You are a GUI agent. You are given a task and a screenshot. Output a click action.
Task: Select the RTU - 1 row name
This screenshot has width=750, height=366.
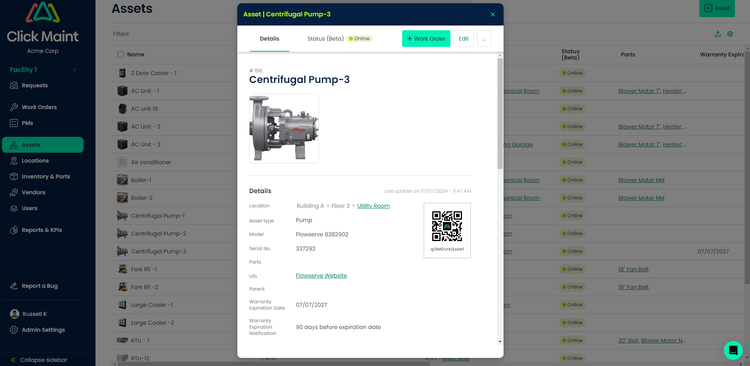click(x=140, y=341)
